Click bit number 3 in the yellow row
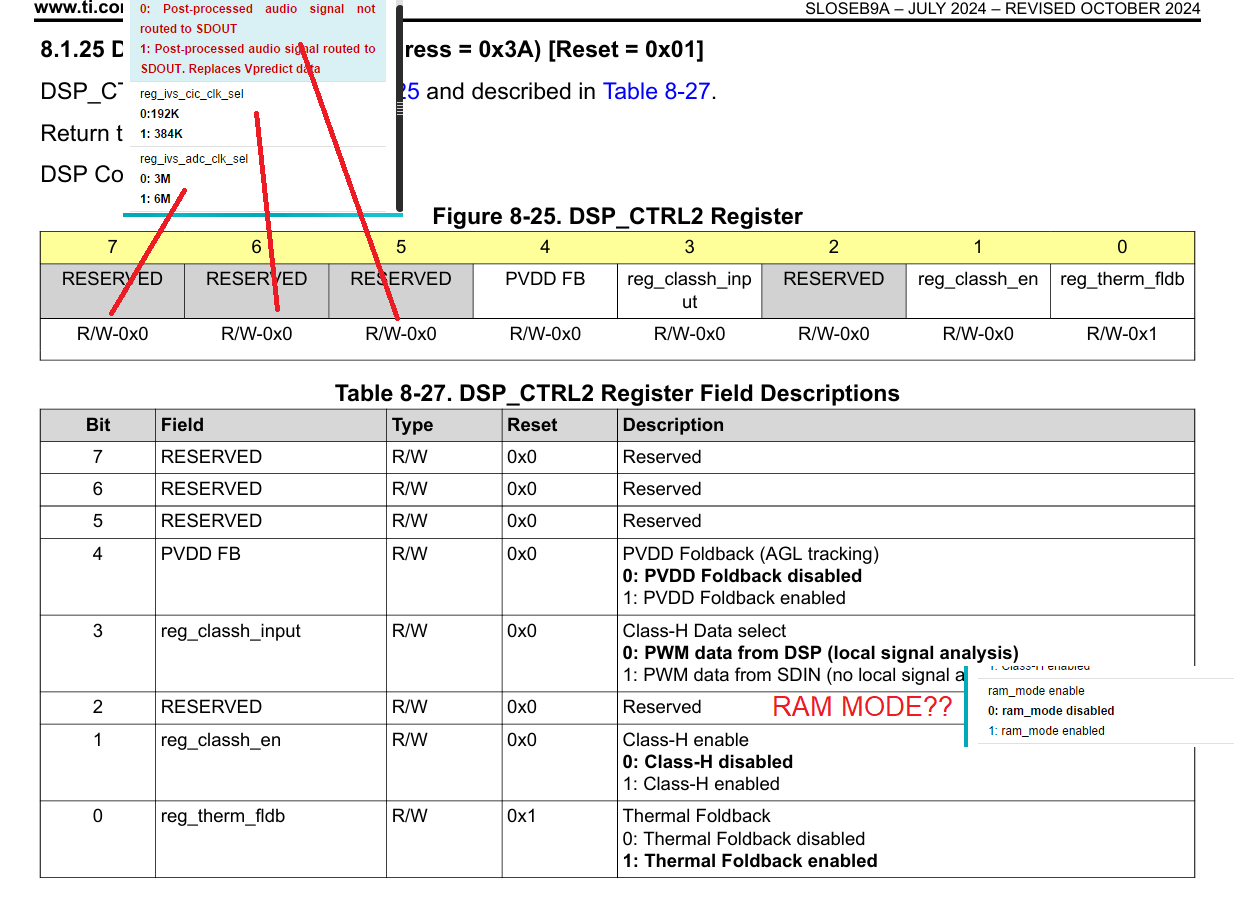1244x907 pixels. pos(689,247)
